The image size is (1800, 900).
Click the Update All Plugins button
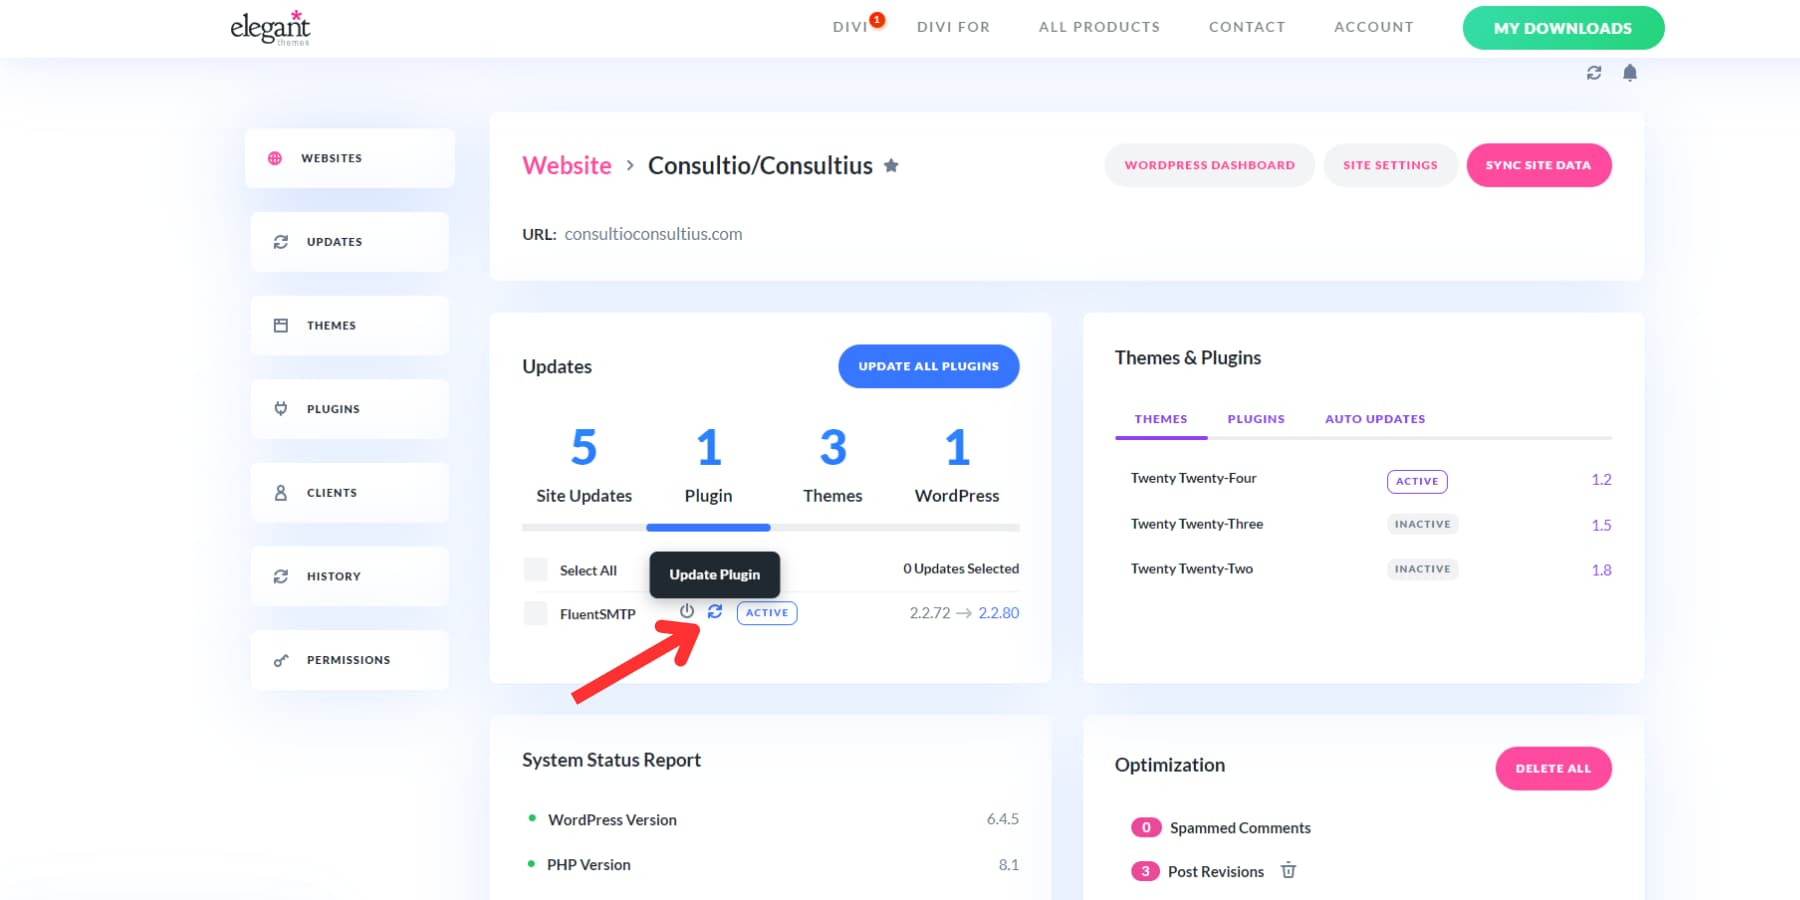[927, 366]
